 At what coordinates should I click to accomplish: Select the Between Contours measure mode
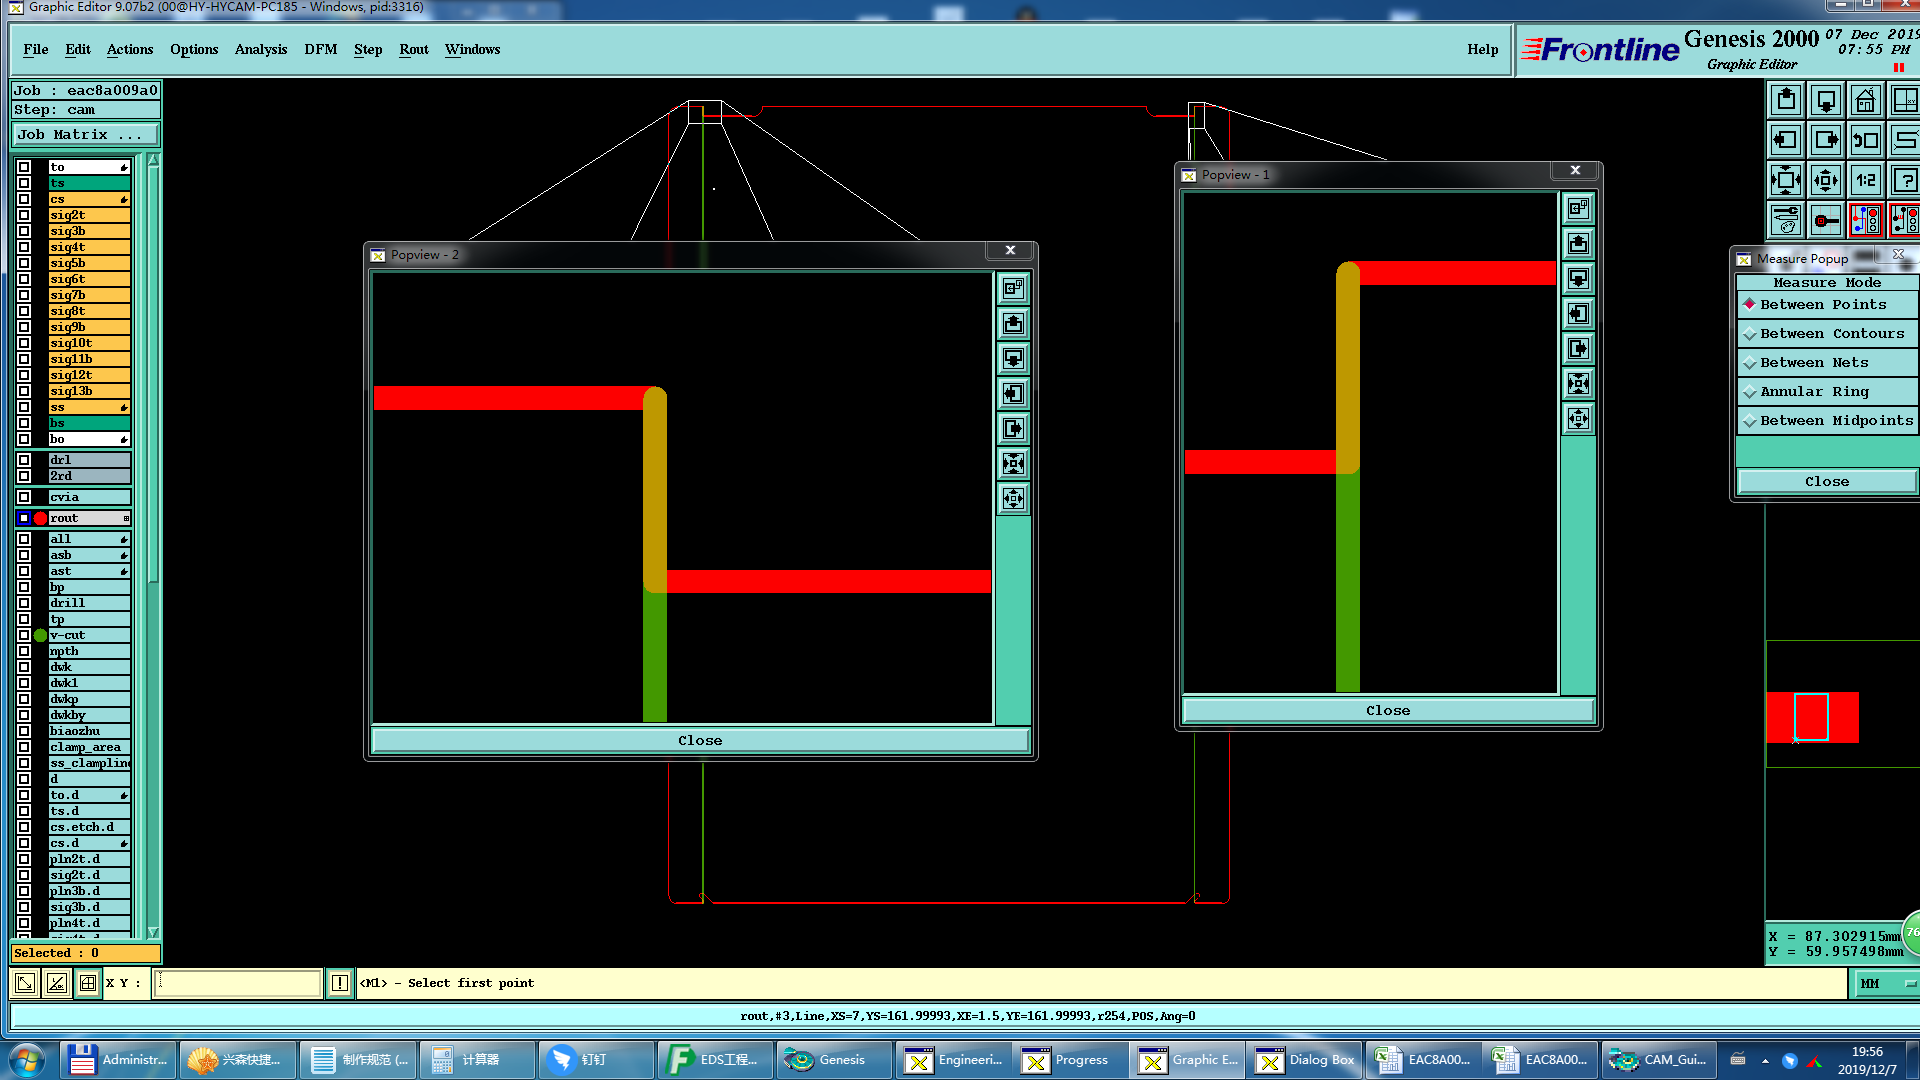pos(1831,334)
